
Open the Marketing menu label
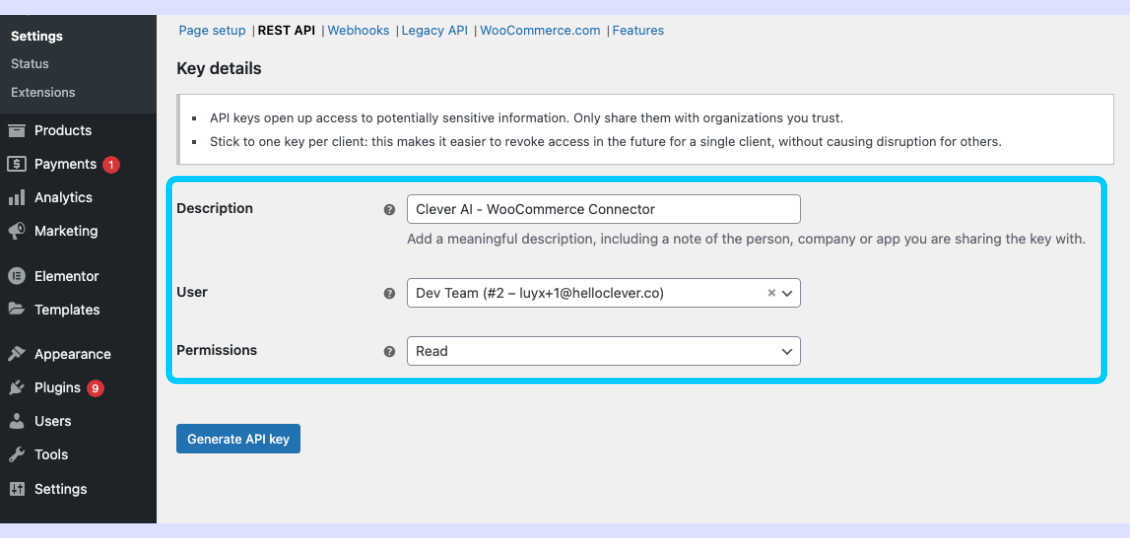point(66,231)
